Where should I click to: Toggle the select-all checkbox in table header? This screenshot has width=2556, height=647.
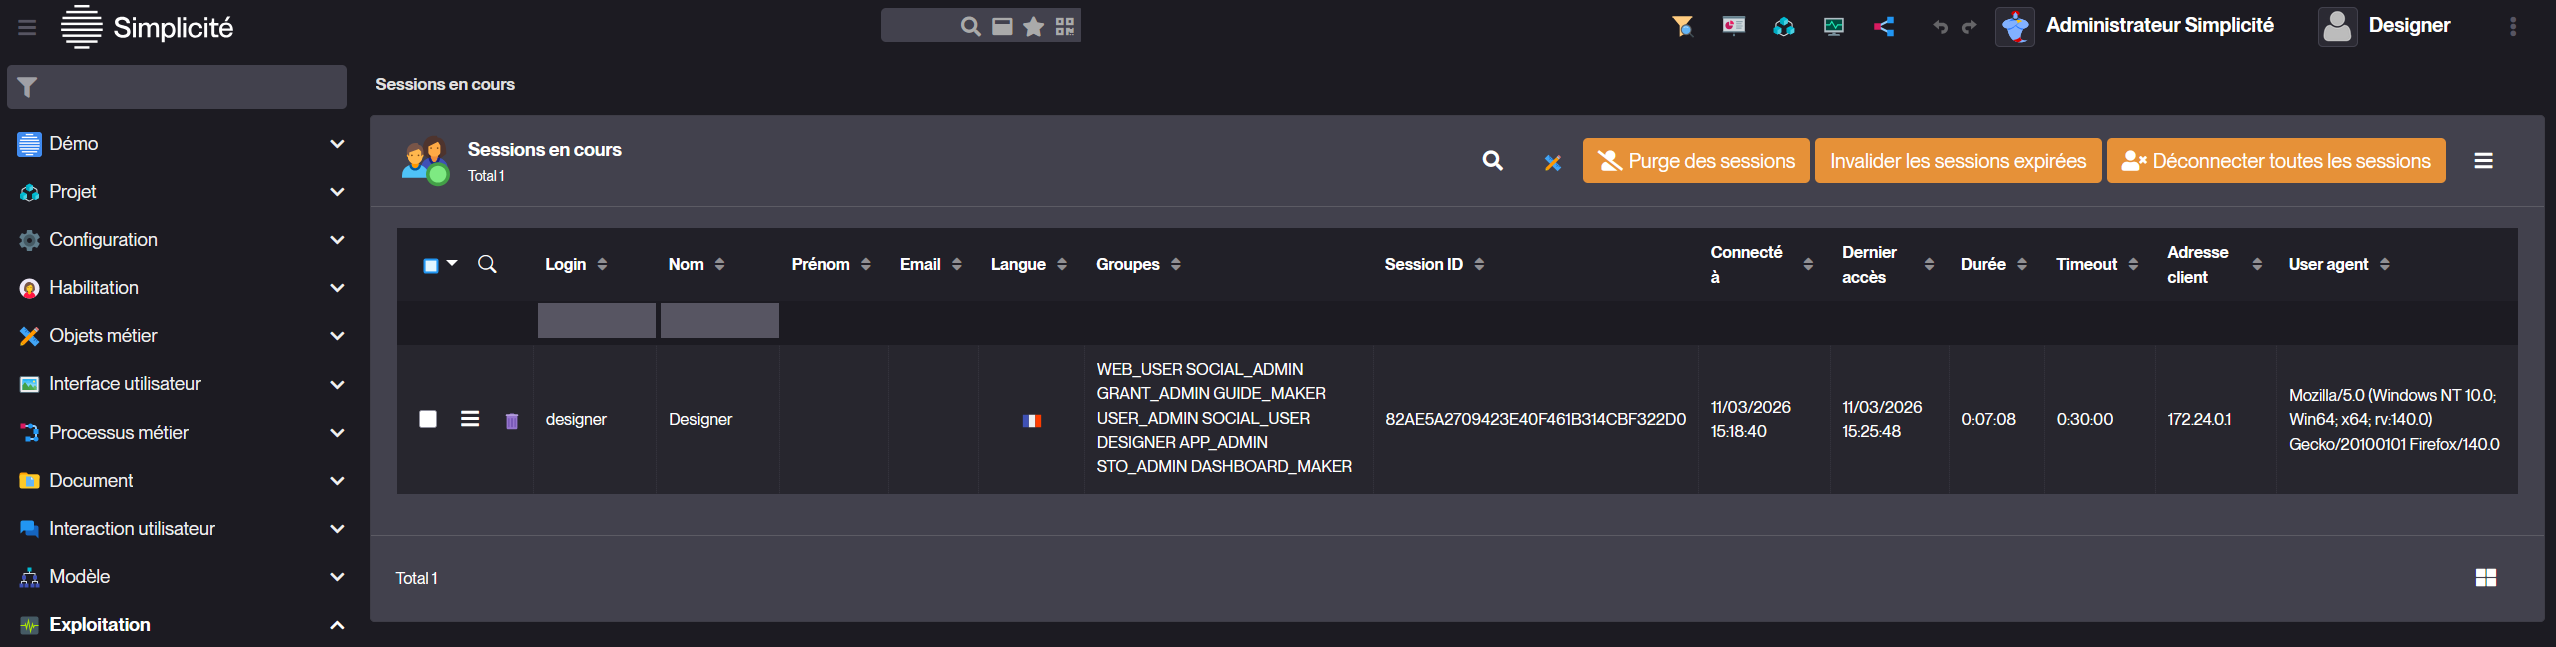(431, 265)
